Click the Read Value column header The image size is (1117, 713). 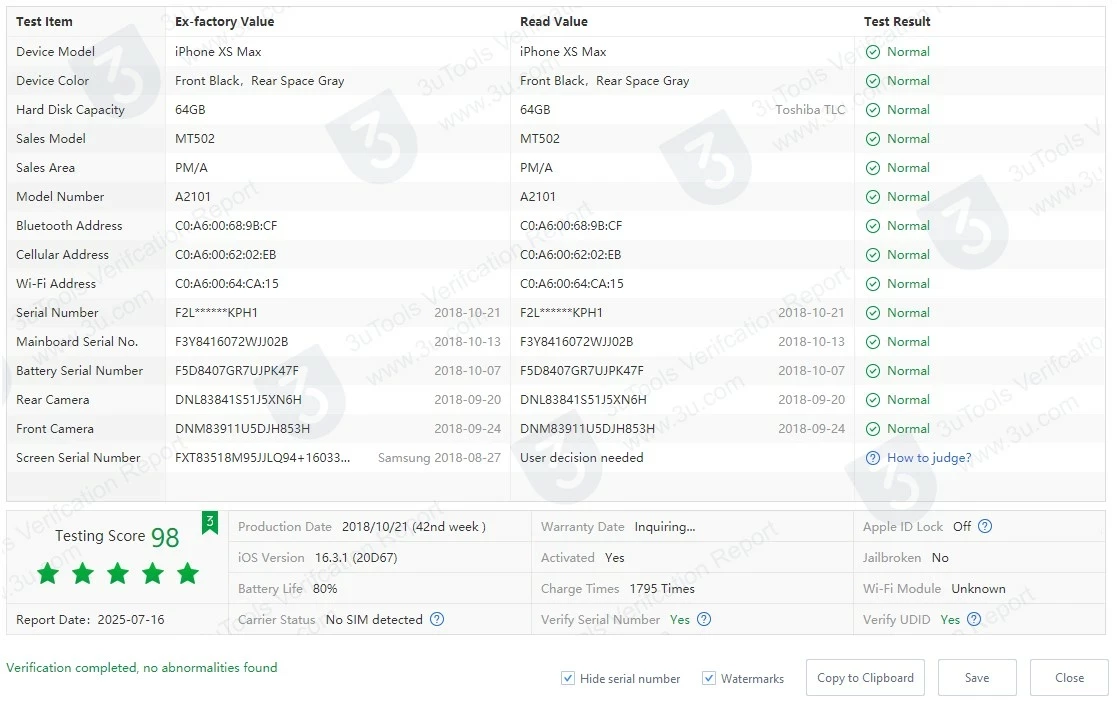click(x=554, y=21)
